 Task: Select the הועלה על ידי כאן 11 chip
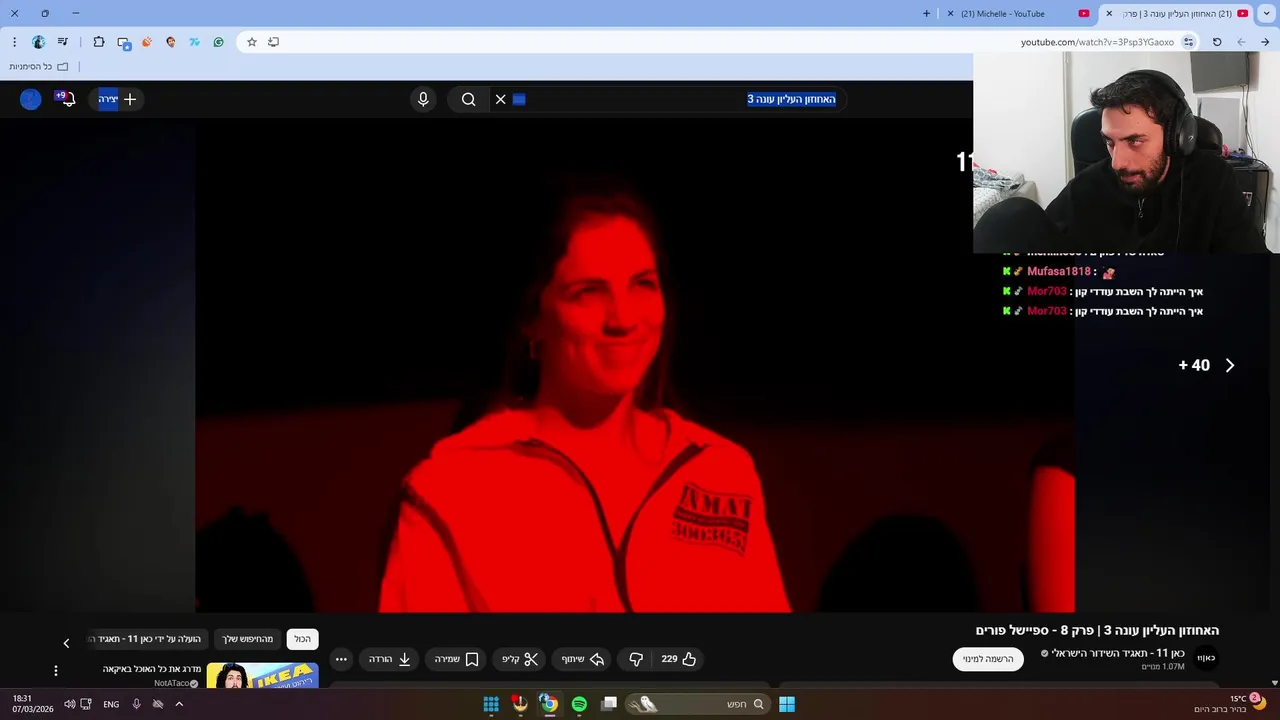[x=148, y=639]
